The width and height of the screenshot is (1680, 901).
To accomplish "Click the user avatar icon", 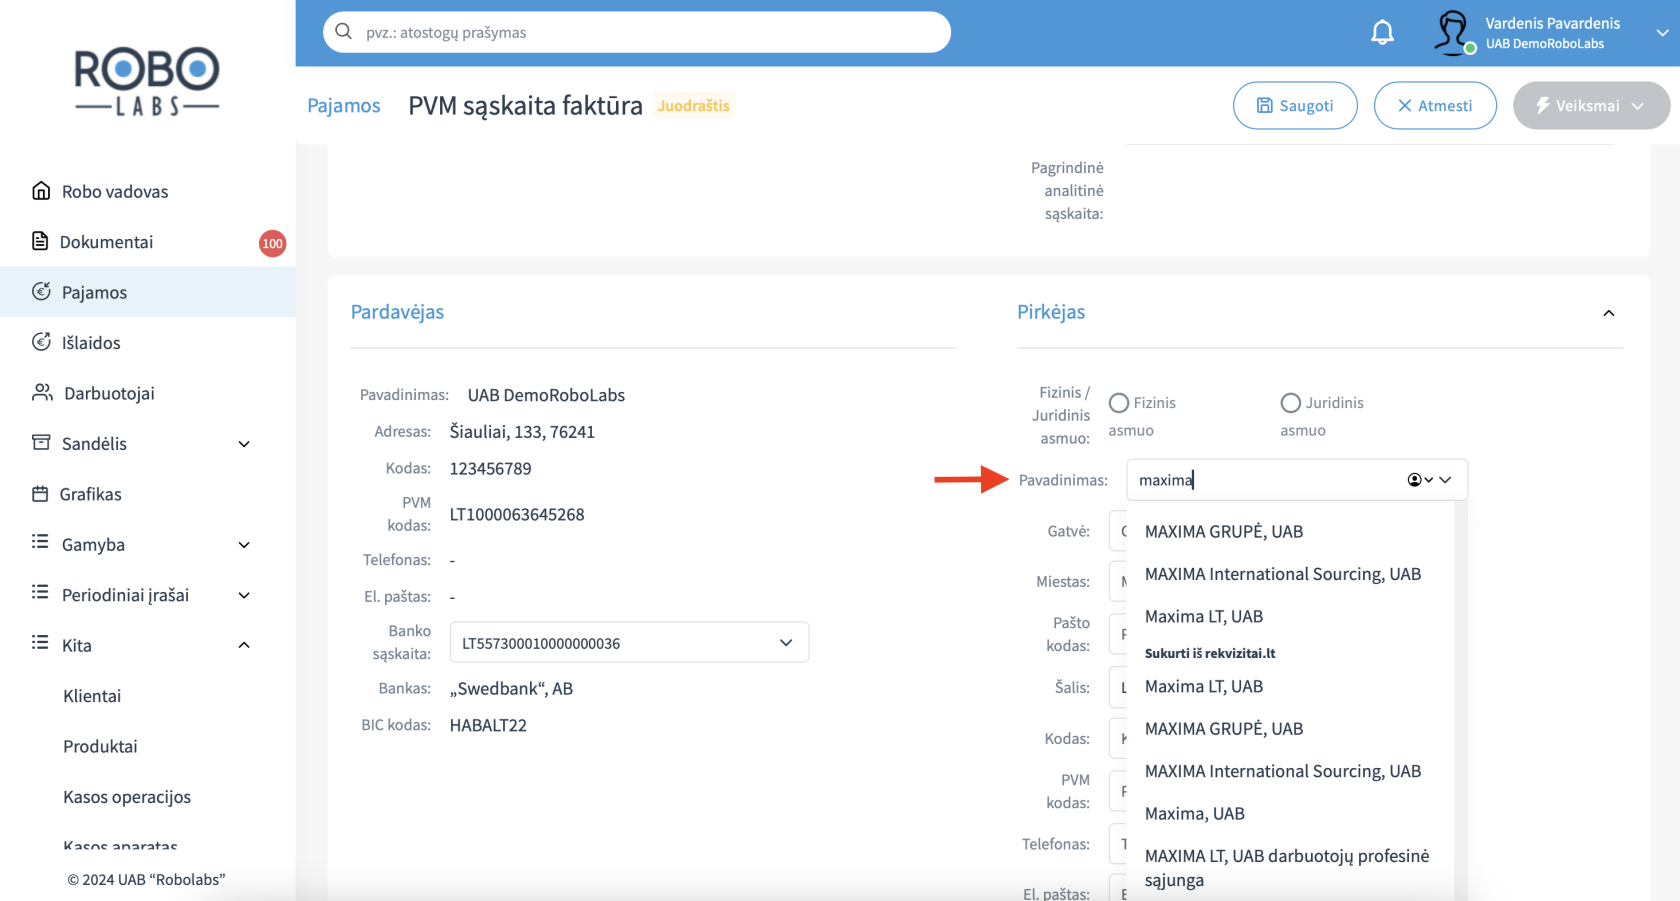I will tap(1452, 32).
